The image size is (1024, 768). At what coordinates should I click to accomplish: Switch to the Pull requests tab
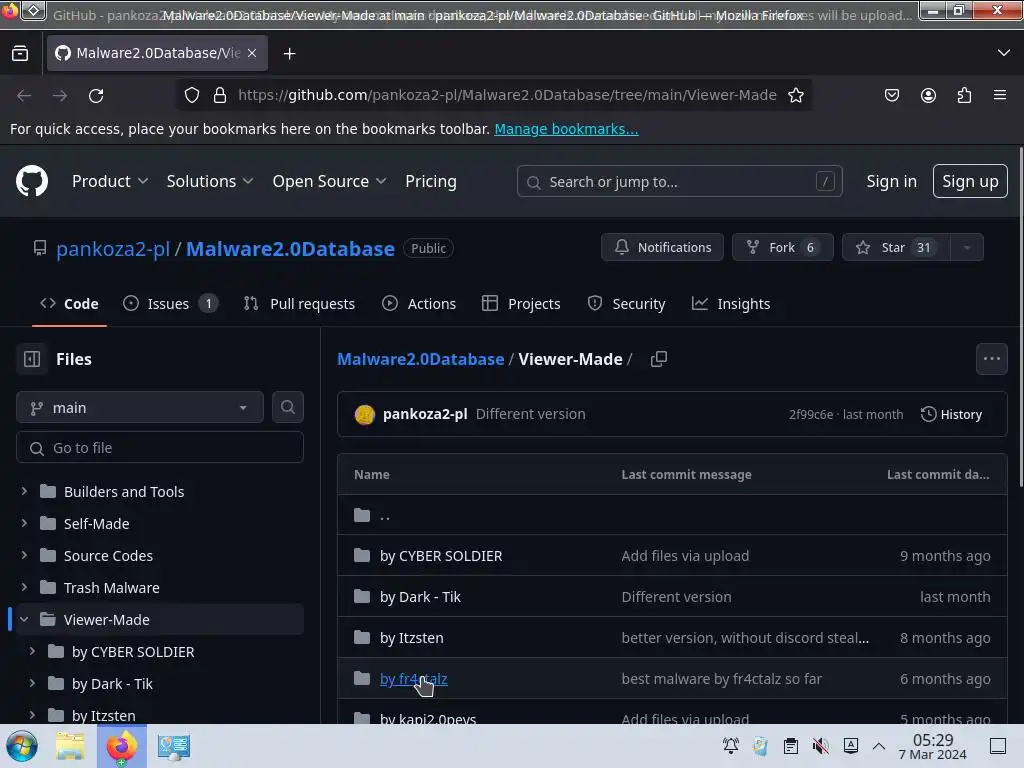(x=299, y=304)
